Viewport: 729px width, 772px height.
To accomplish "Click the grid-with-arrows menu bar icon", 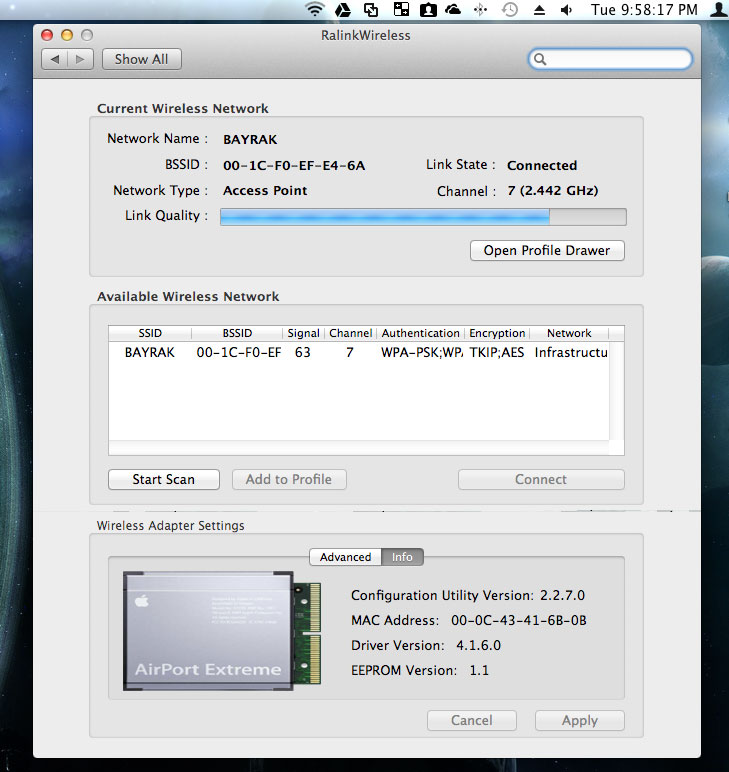I will pyautogui.click(x=401, y=9).
